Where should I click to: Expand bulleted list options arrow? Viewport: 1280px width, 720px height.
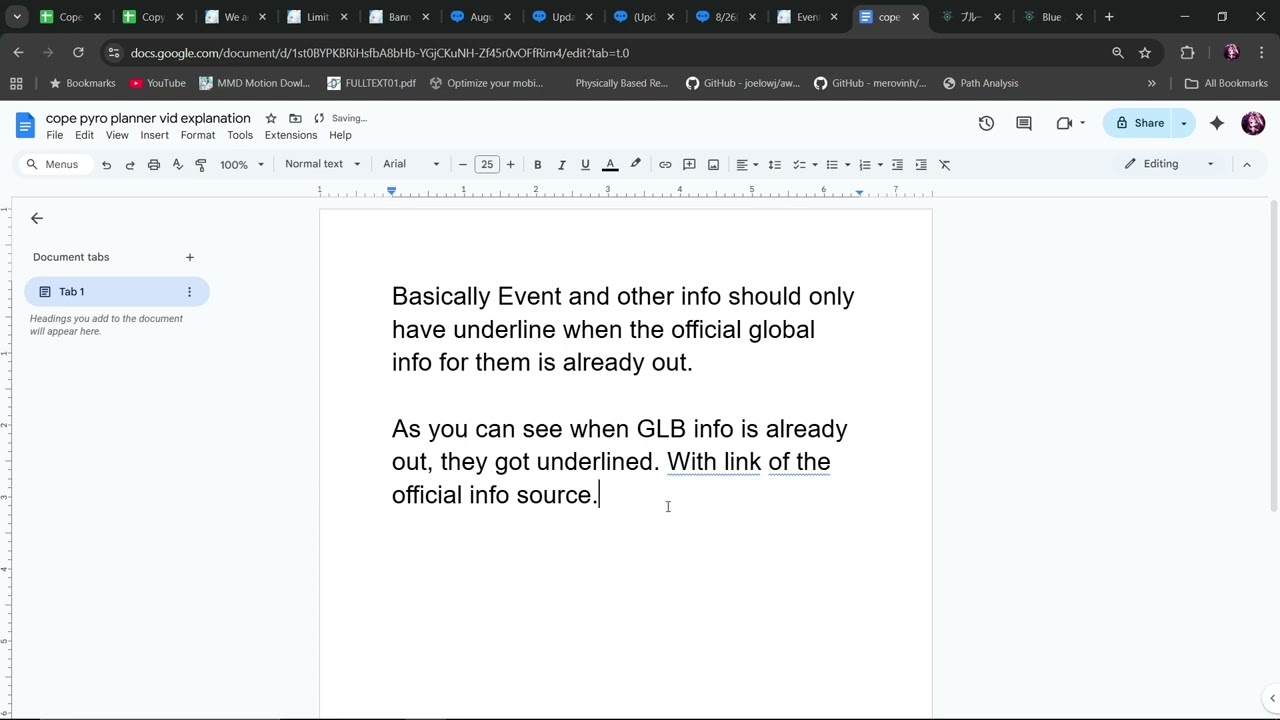[847, 165]
